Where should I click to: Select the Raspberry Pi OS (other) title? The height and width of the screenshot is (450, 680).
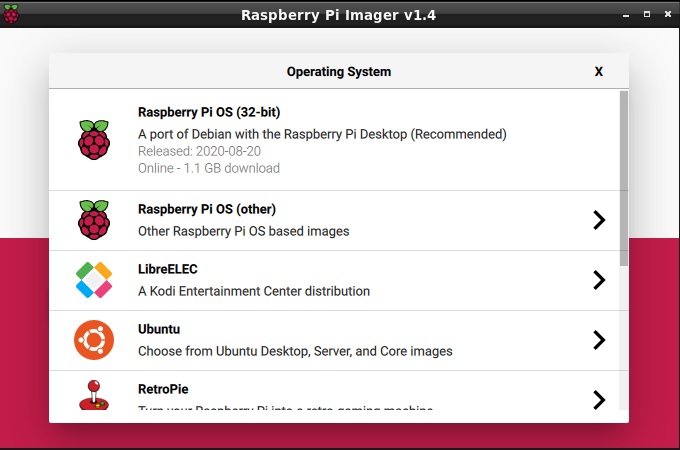point(207,209)
